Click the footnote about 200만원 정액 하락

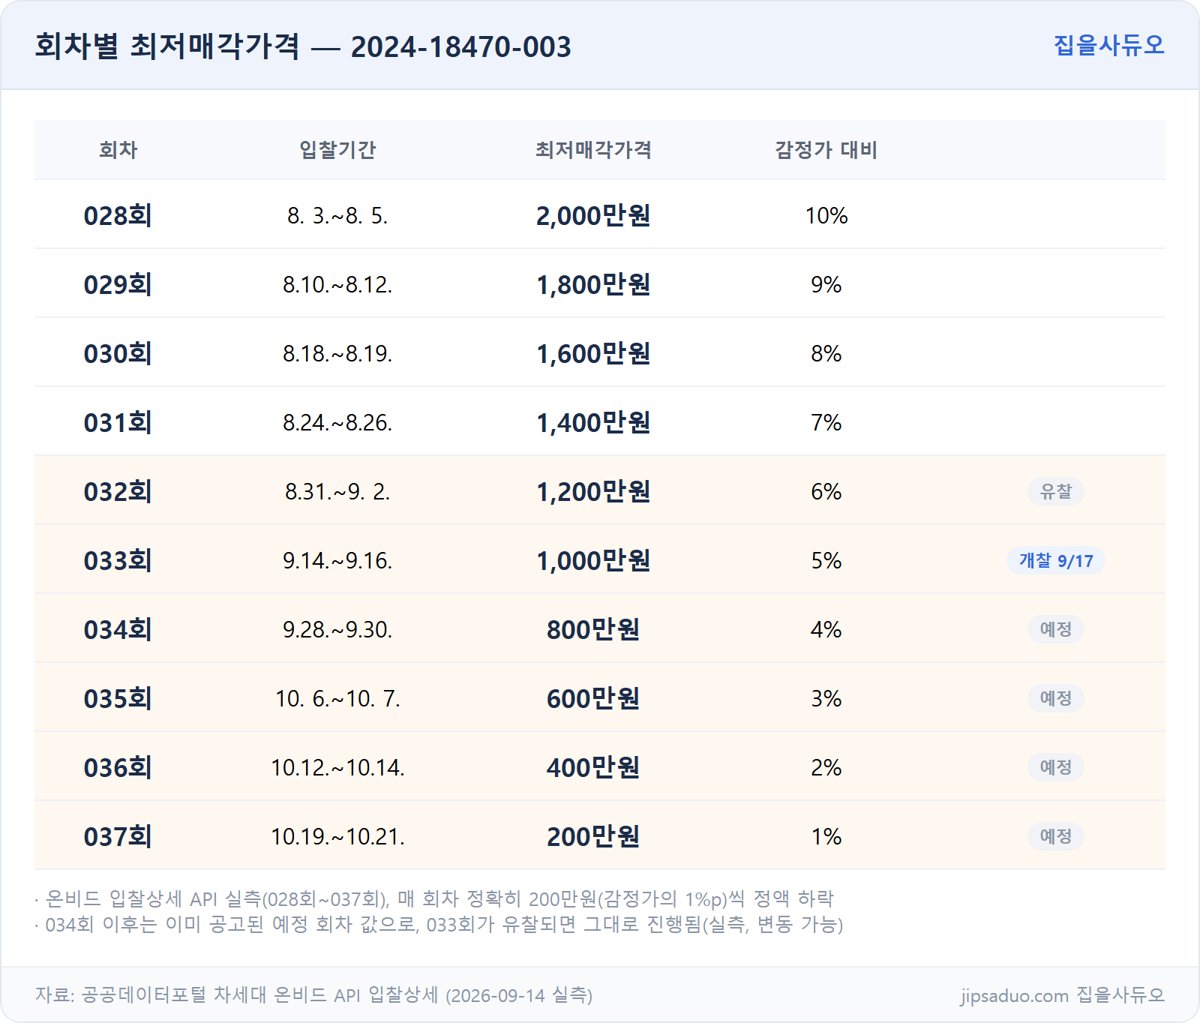[434, 898]
